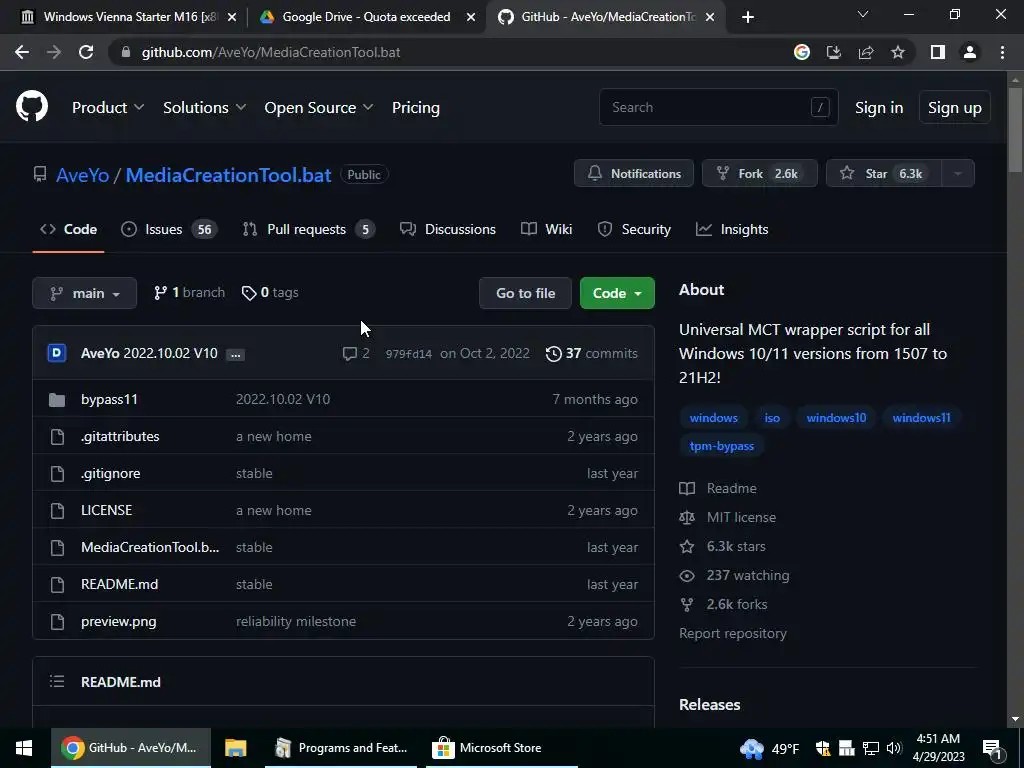Open the Windows Start menu

24,748
